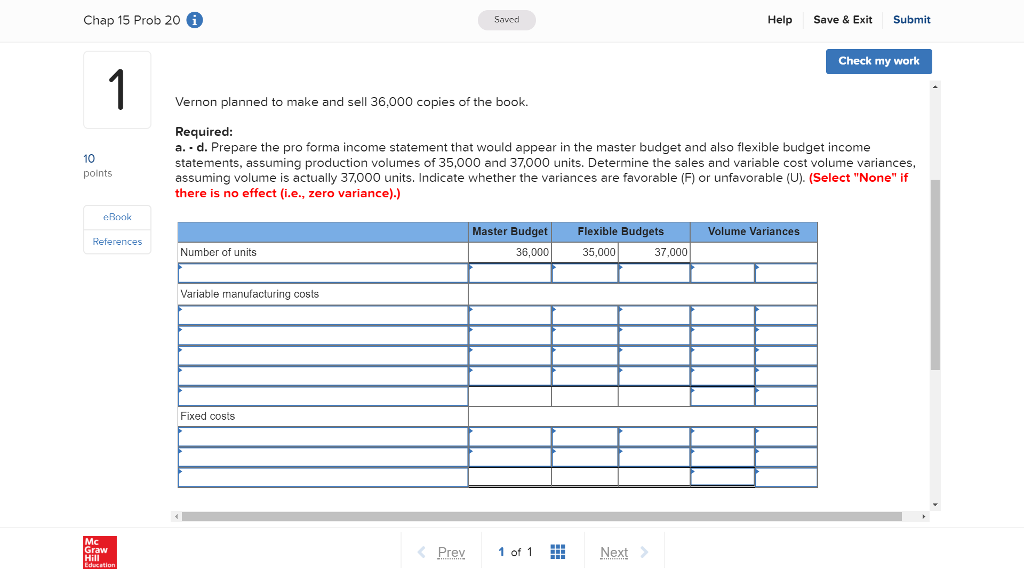Open a dropdown in Variable manufacturing costs section

[322, 313]
